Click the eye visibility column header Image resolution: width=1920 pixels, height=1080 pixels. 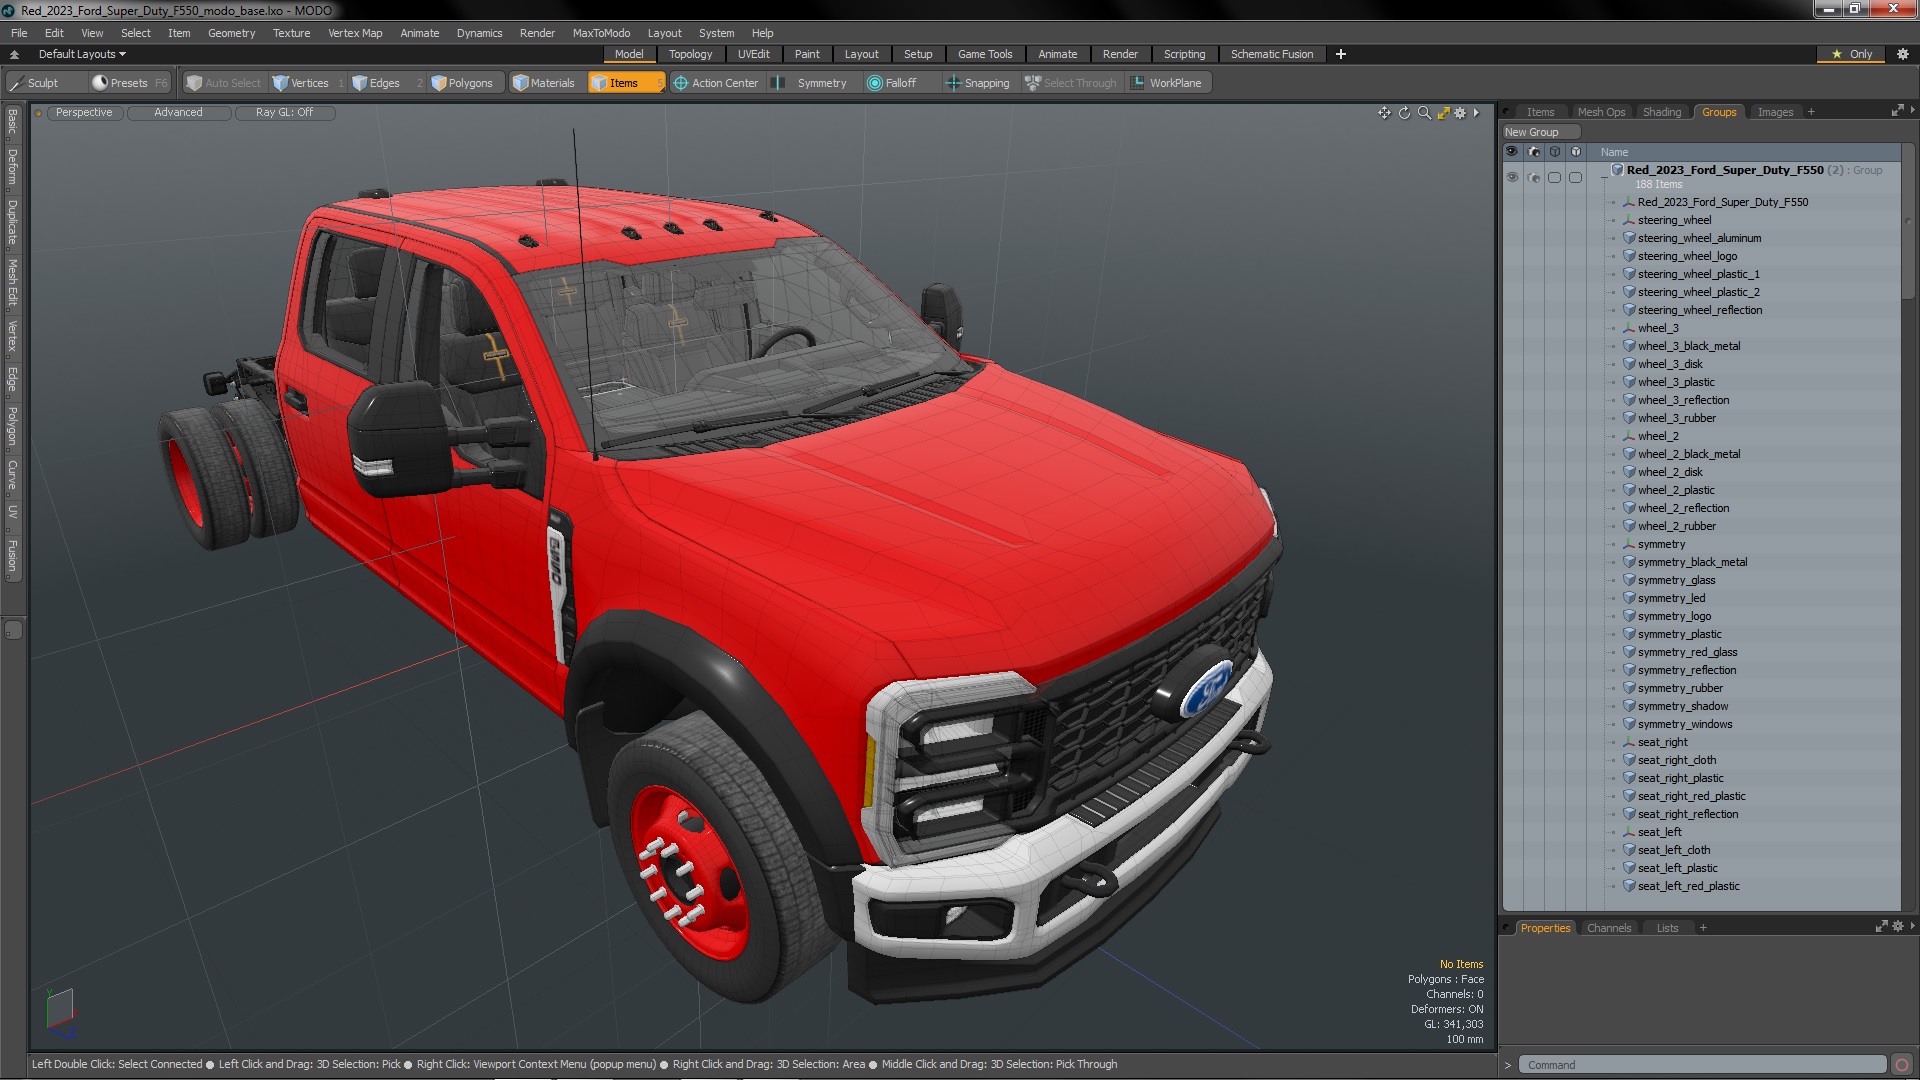1512,152
